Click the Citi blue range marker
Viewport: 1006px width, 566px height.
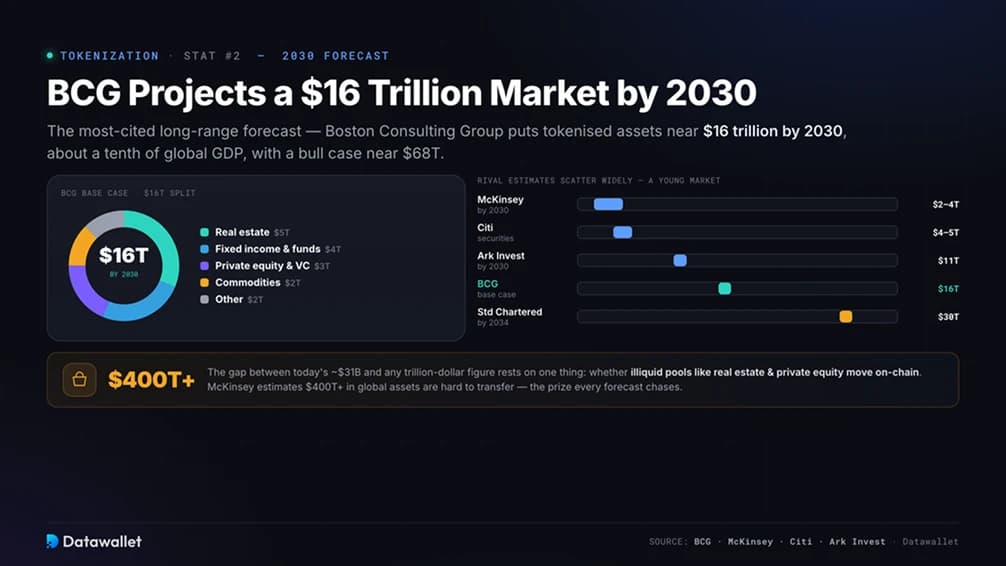(622, 232)
